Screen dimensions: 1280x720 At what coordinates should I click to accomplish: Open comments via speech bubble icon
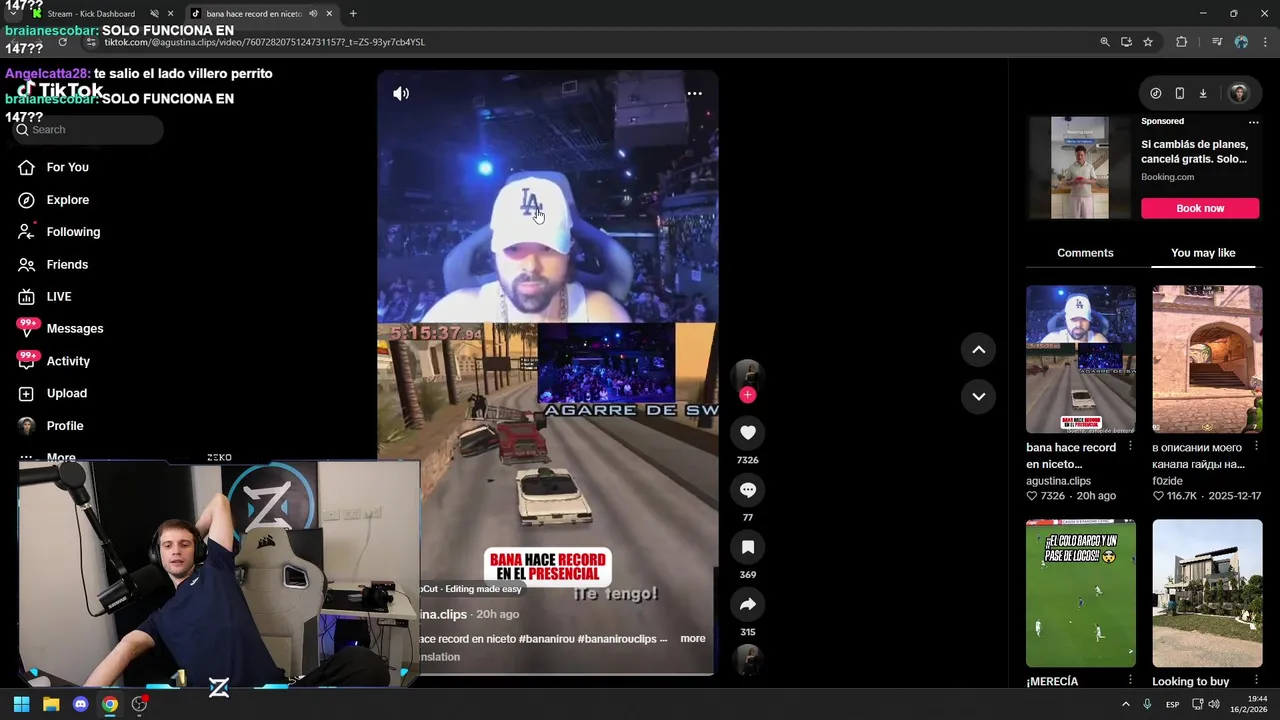pyautogui.click(x=747, y=490)
